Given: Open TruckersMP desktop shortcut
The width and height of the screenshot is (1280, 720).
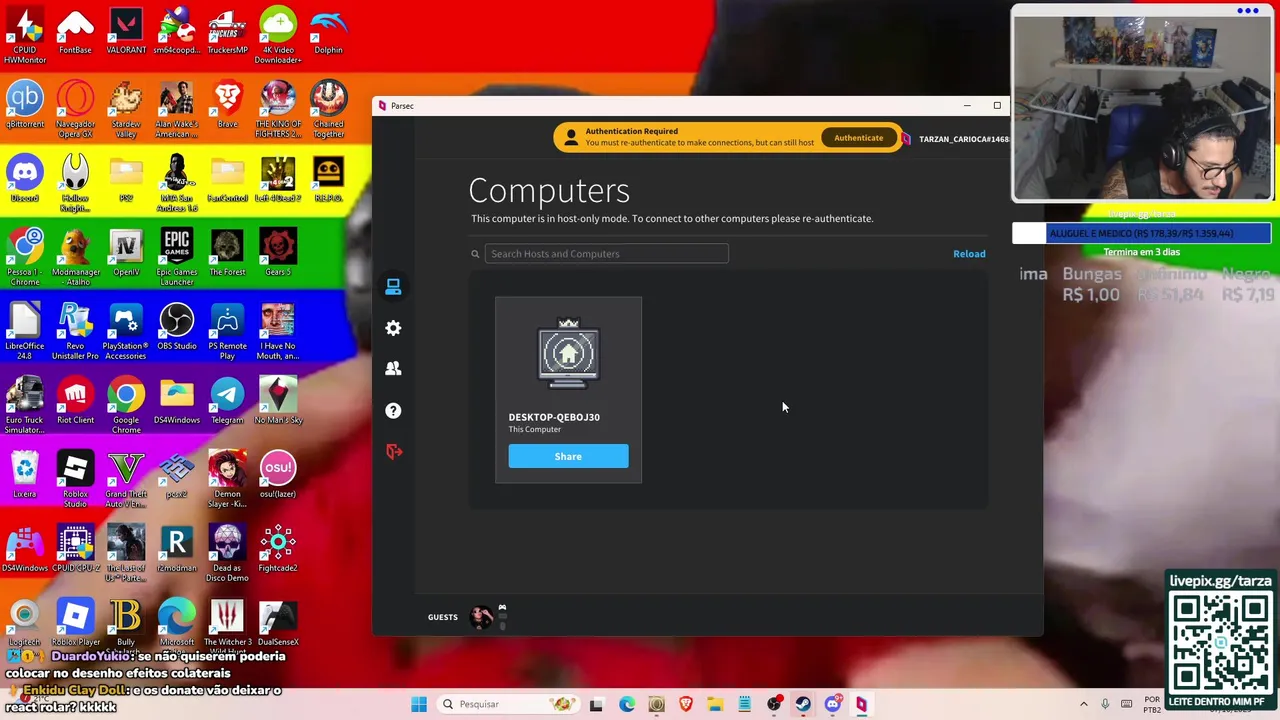Looking at the screenshot, I should click(x=227, y=30).
